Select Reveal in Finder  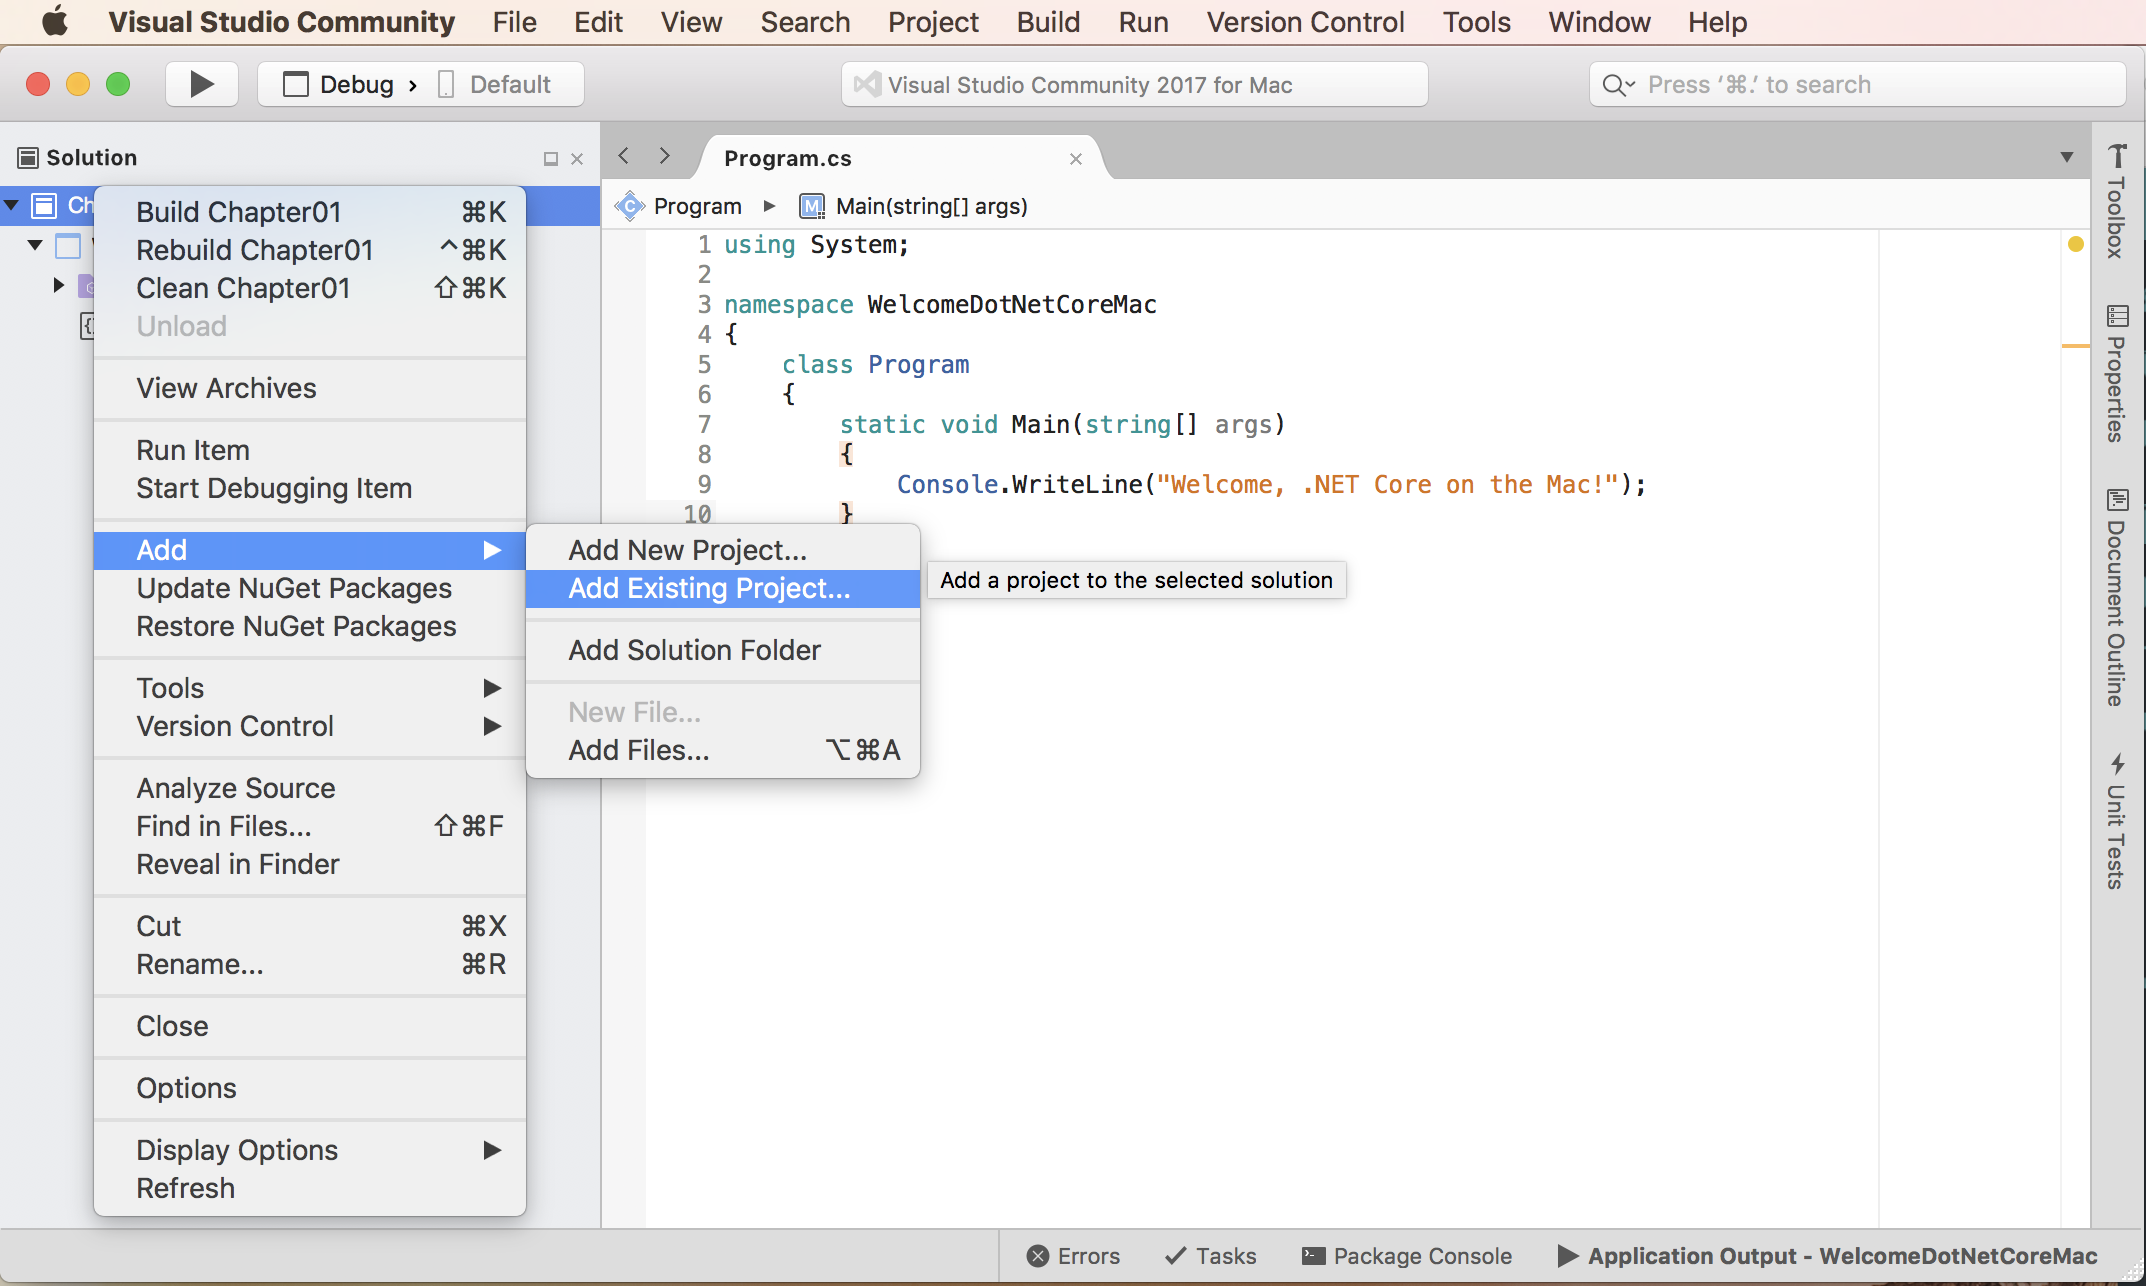tap(310, 864)
